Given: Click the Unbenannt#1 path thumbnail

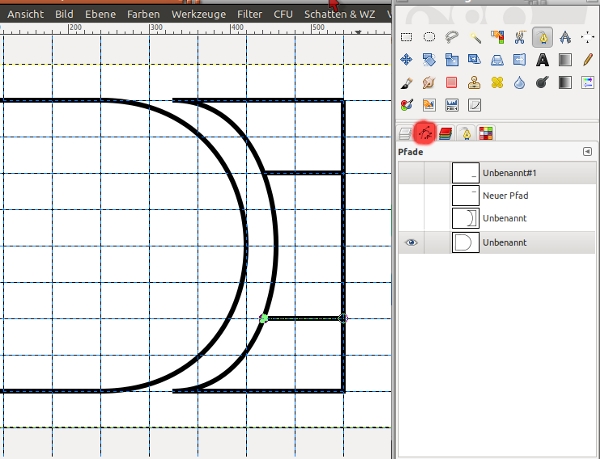Looking at the screenshot, I should [466, 173].
